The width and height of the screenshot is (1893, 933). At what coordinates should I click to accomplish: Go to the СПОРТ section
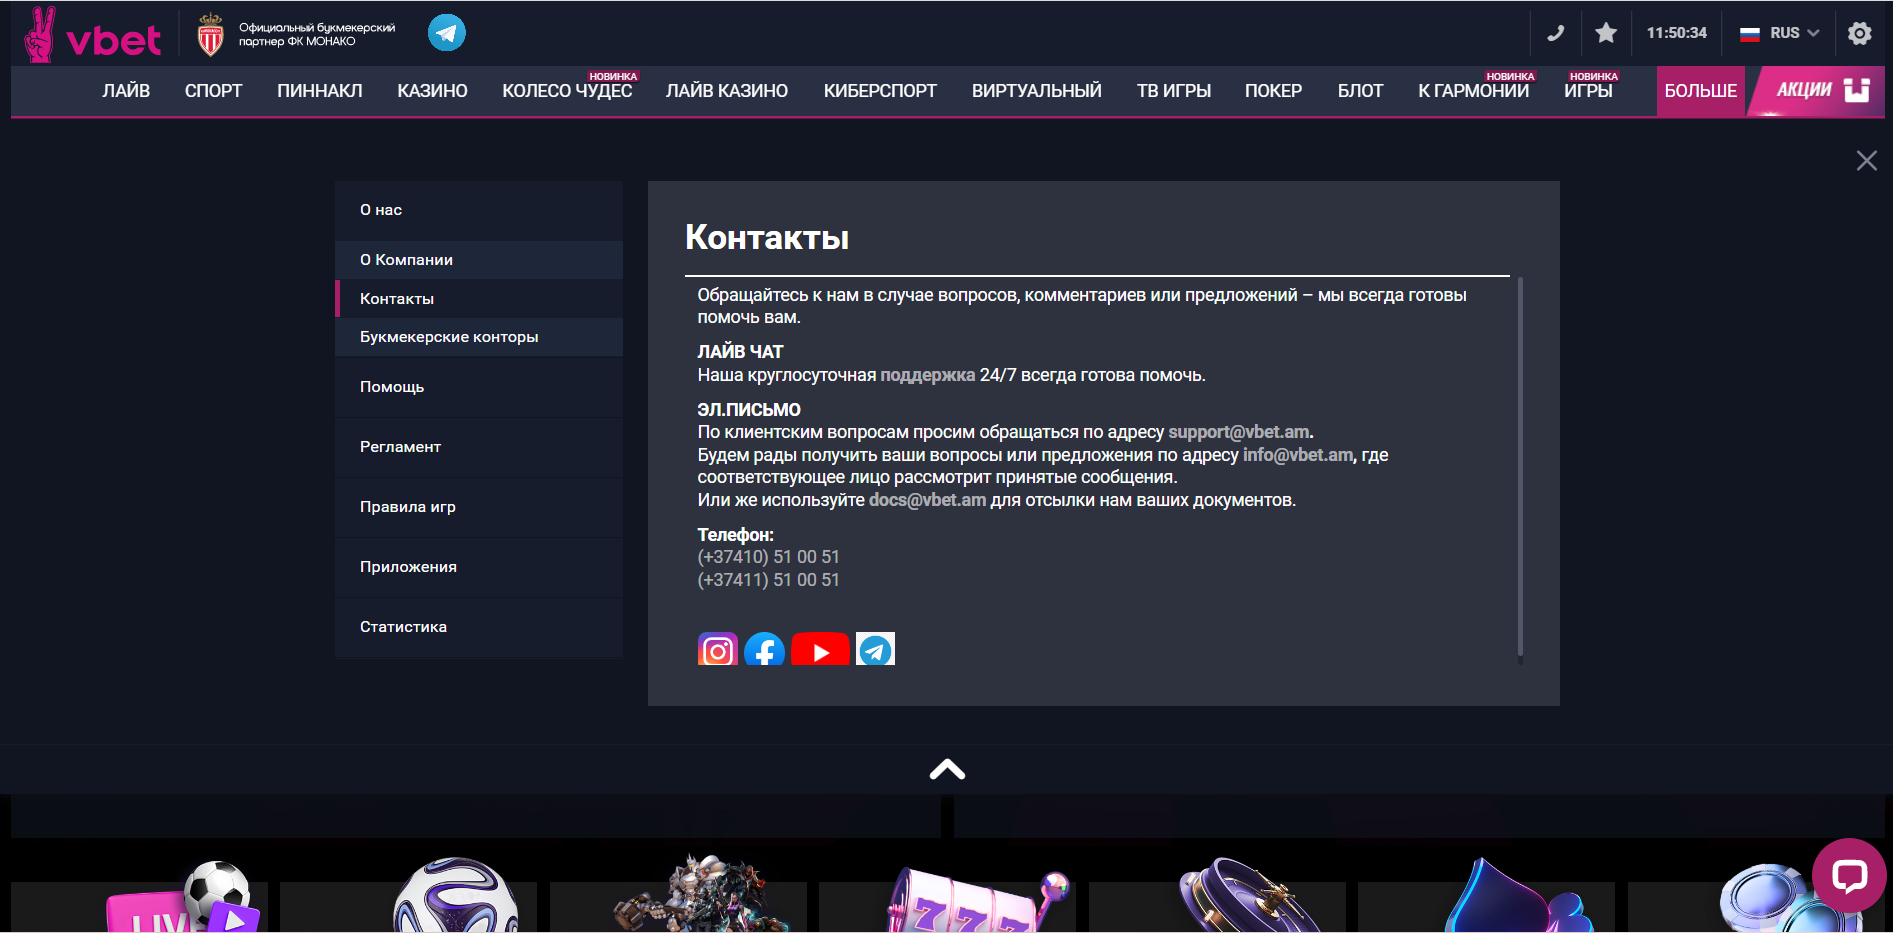click(213, 91)
